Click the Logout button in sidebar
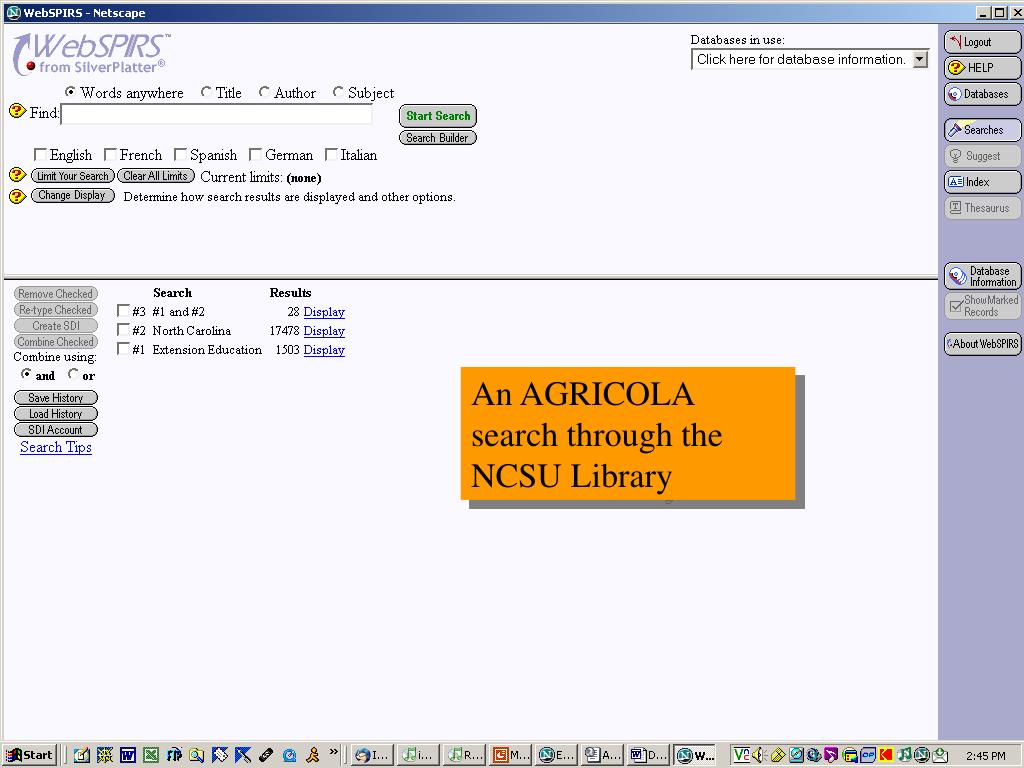 point(982,42)
